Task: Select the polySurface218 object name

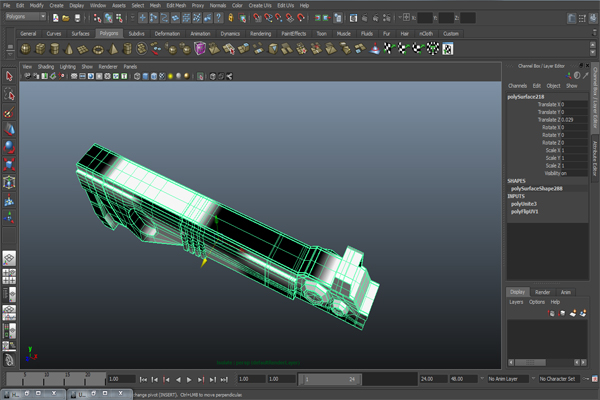Action: (525, 97)
